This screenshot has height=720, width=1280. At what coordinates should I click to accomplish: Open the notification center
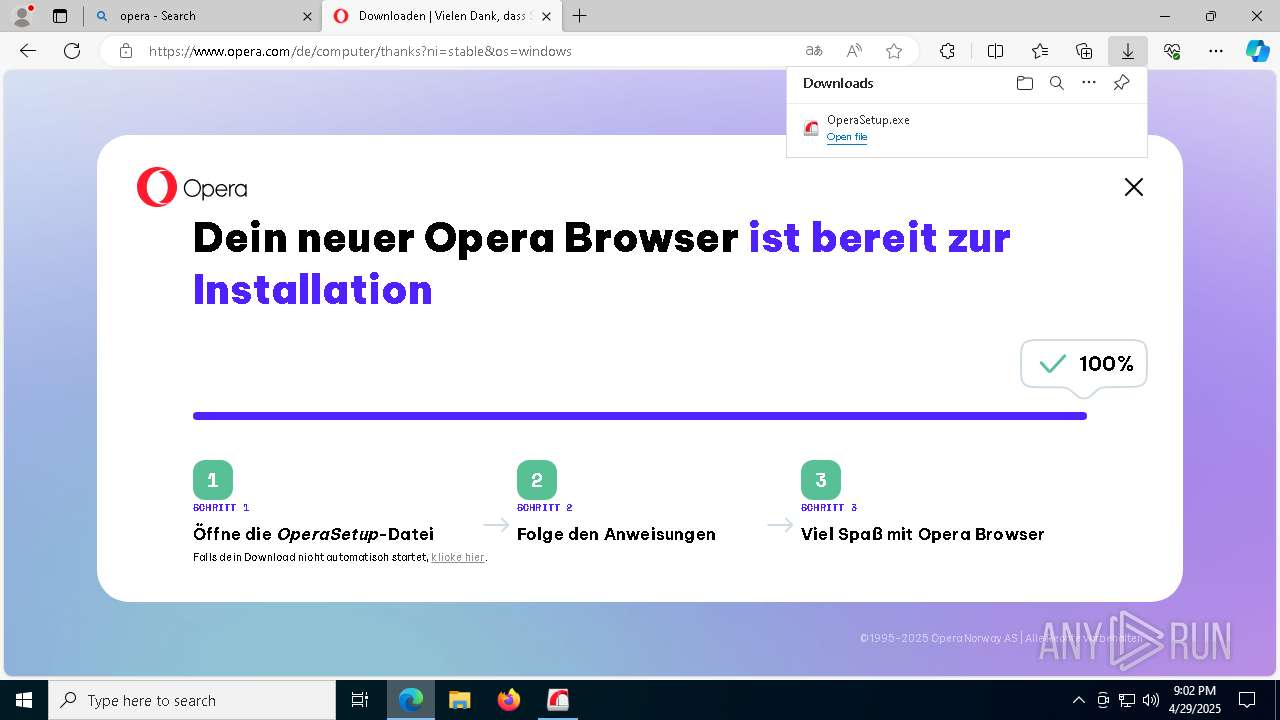pos(1247,700)
